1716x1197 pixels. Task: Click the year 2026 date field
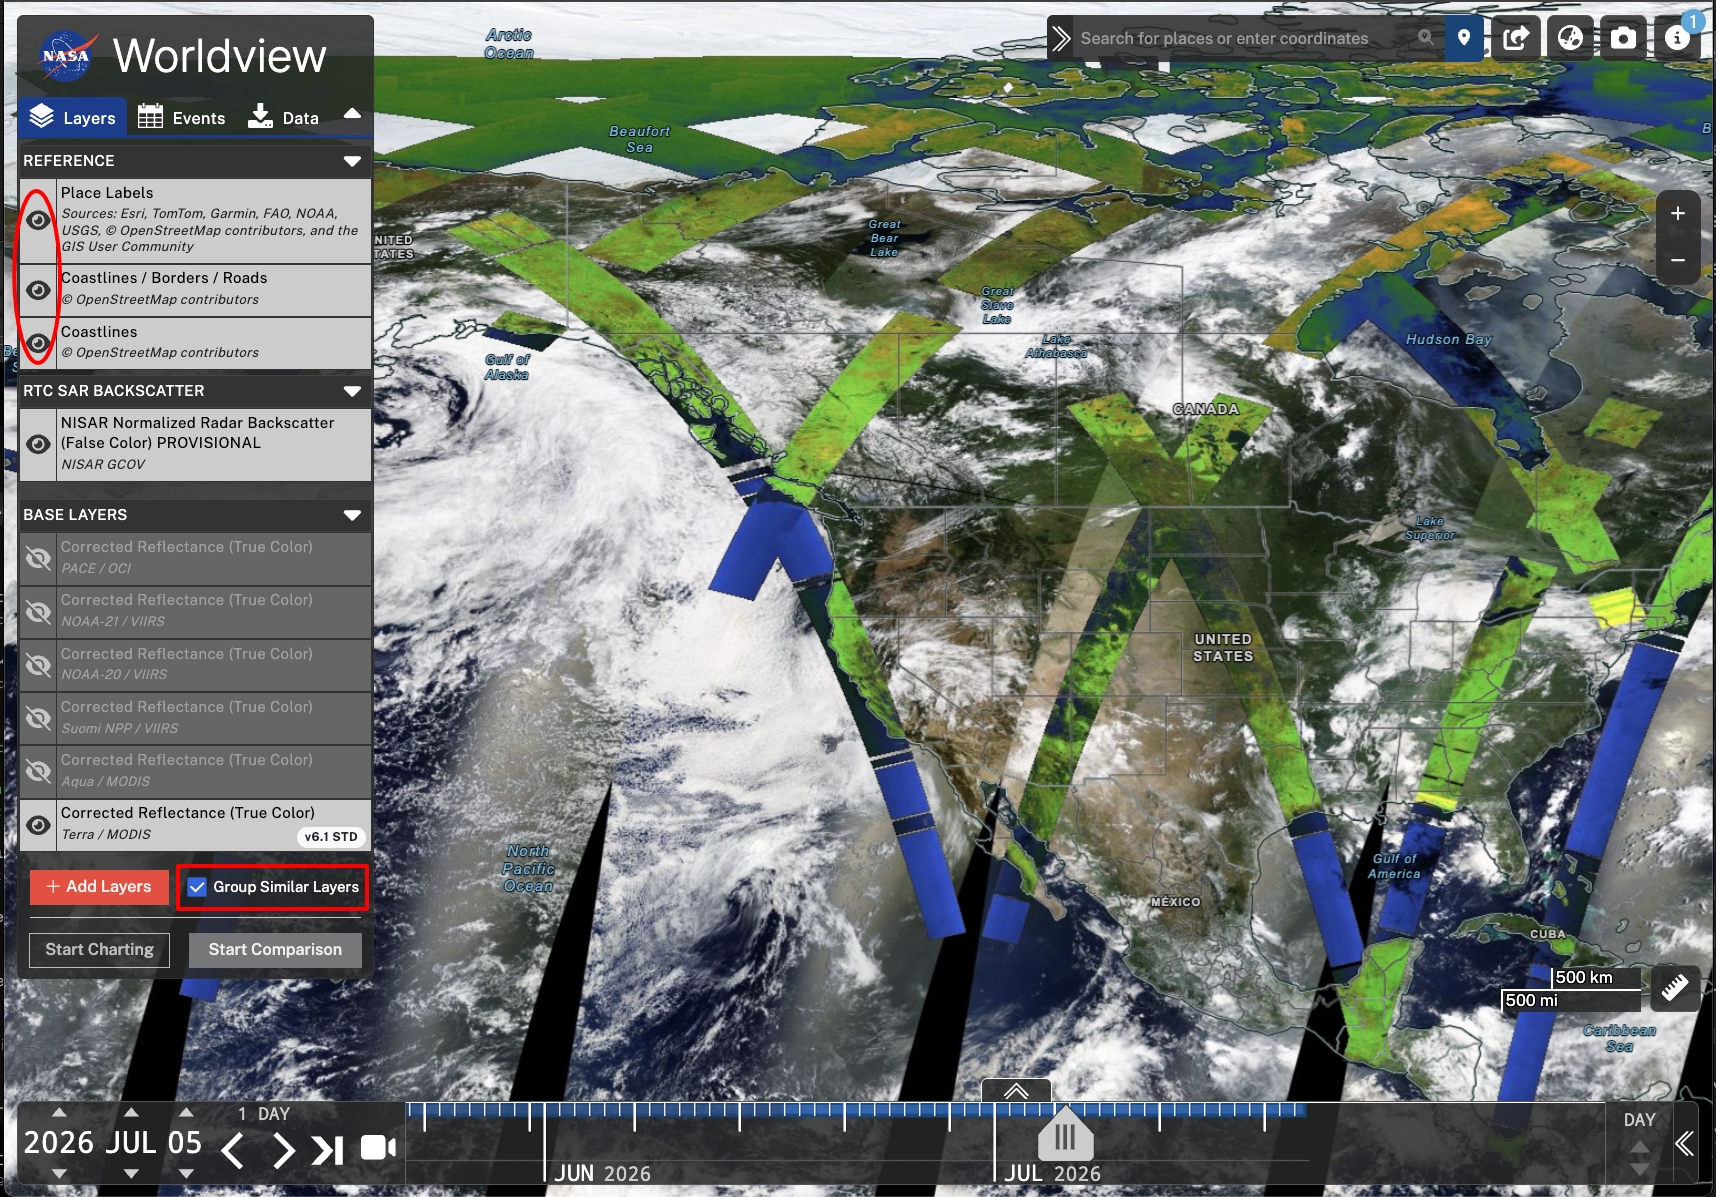click(59, 1143)
